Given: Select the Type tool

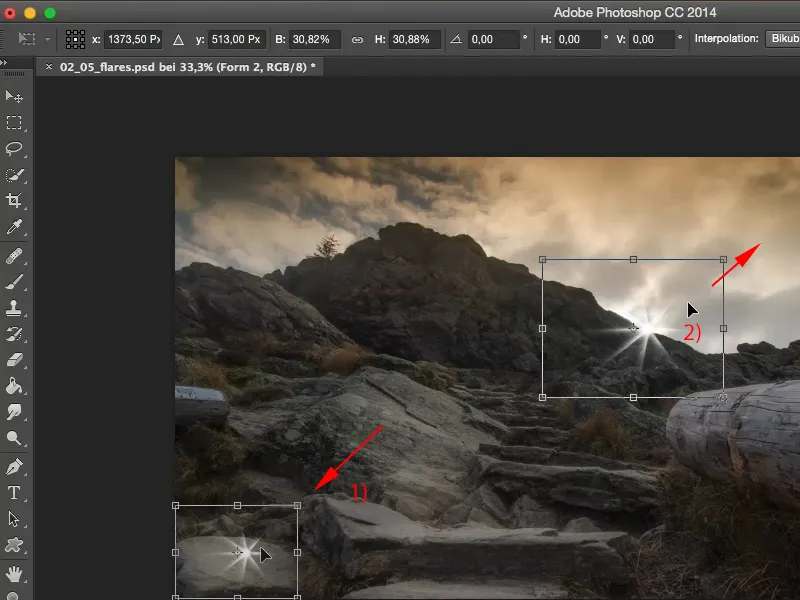Looking at the screenshot, I should [14, 493].
